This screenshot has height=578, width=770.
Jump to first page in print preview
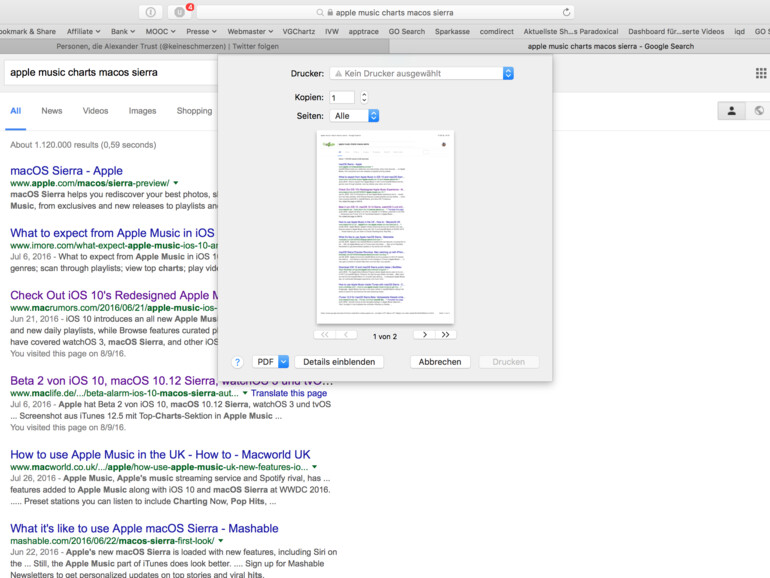pos(325,335)
